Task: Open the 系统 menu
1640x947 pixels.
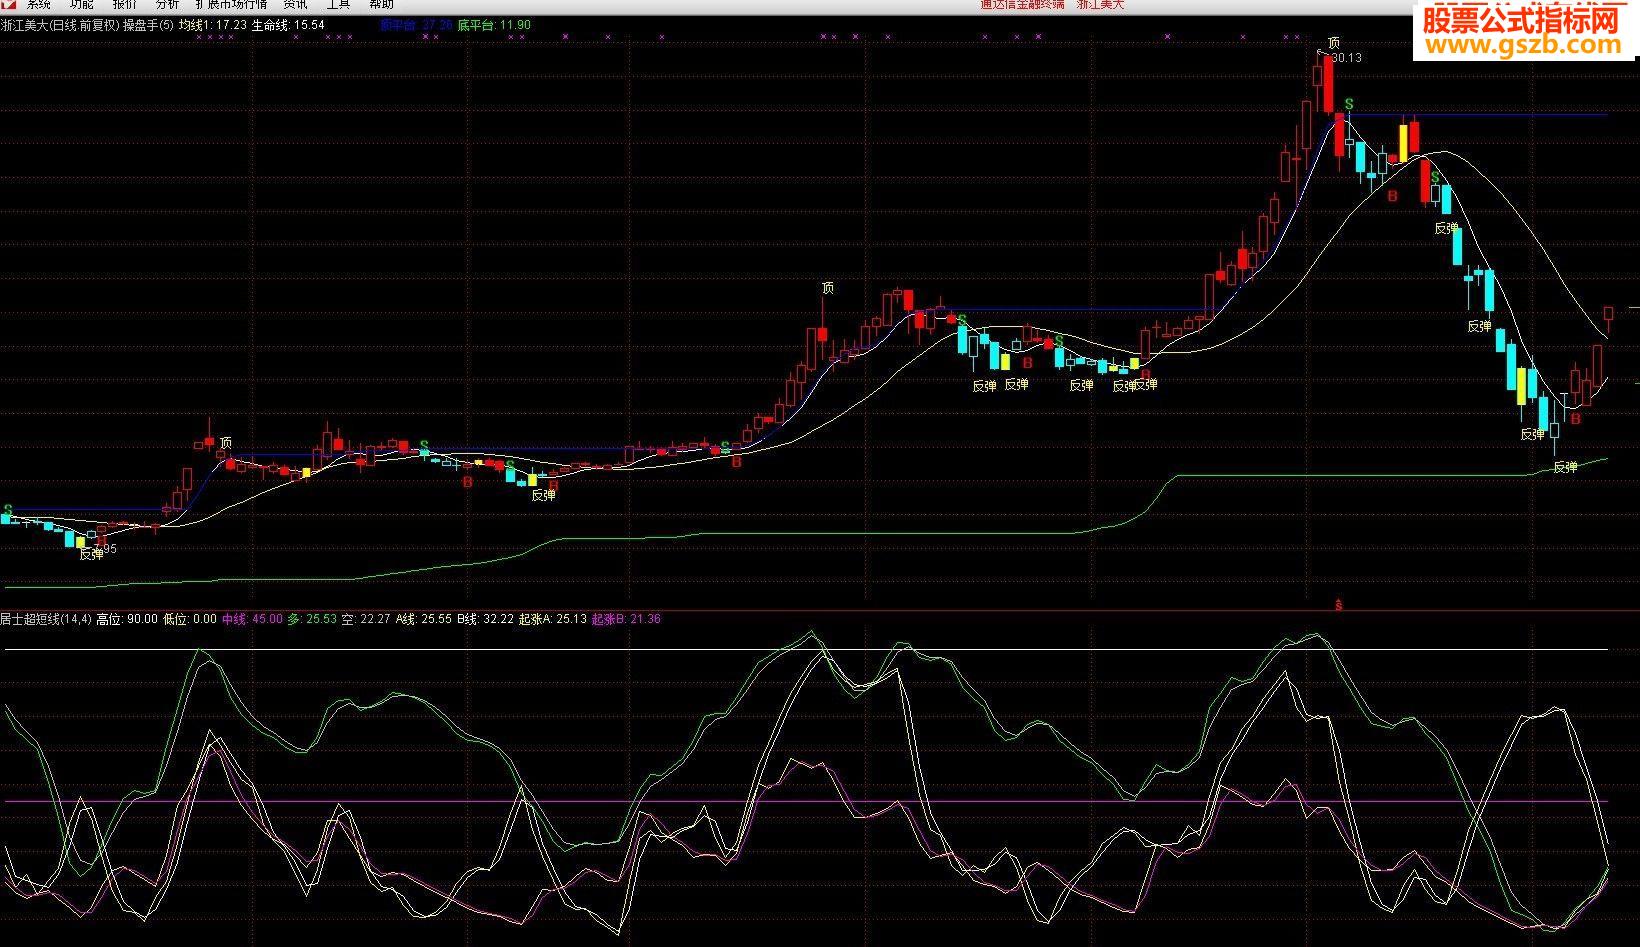Action: [x=40, y=4]
